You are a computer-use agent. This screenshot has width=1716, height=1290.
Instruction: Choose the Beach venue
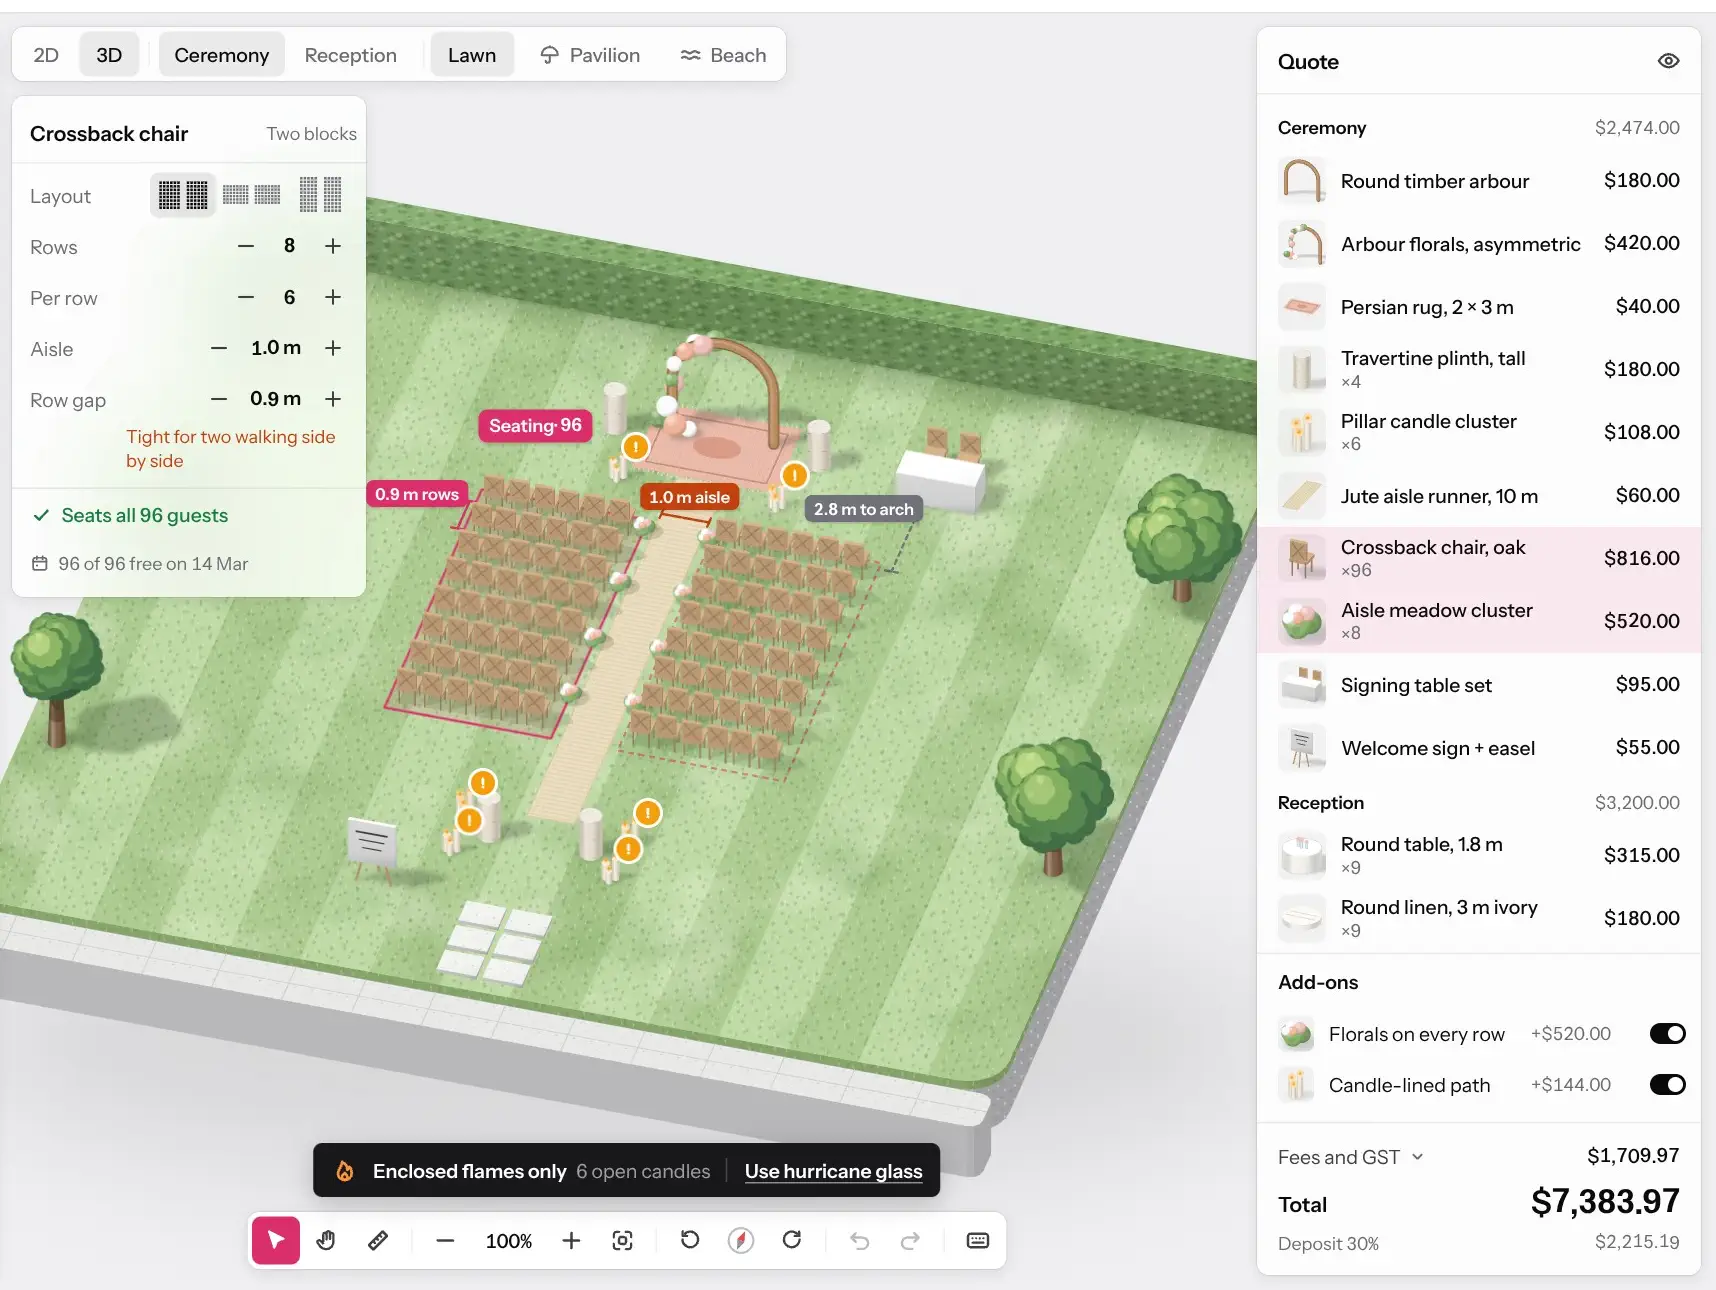click(723, 55)
